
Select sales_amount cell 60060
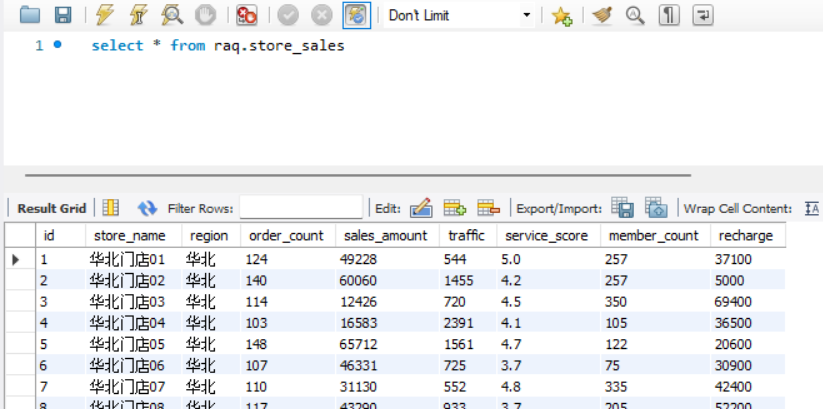pos(387,280)
